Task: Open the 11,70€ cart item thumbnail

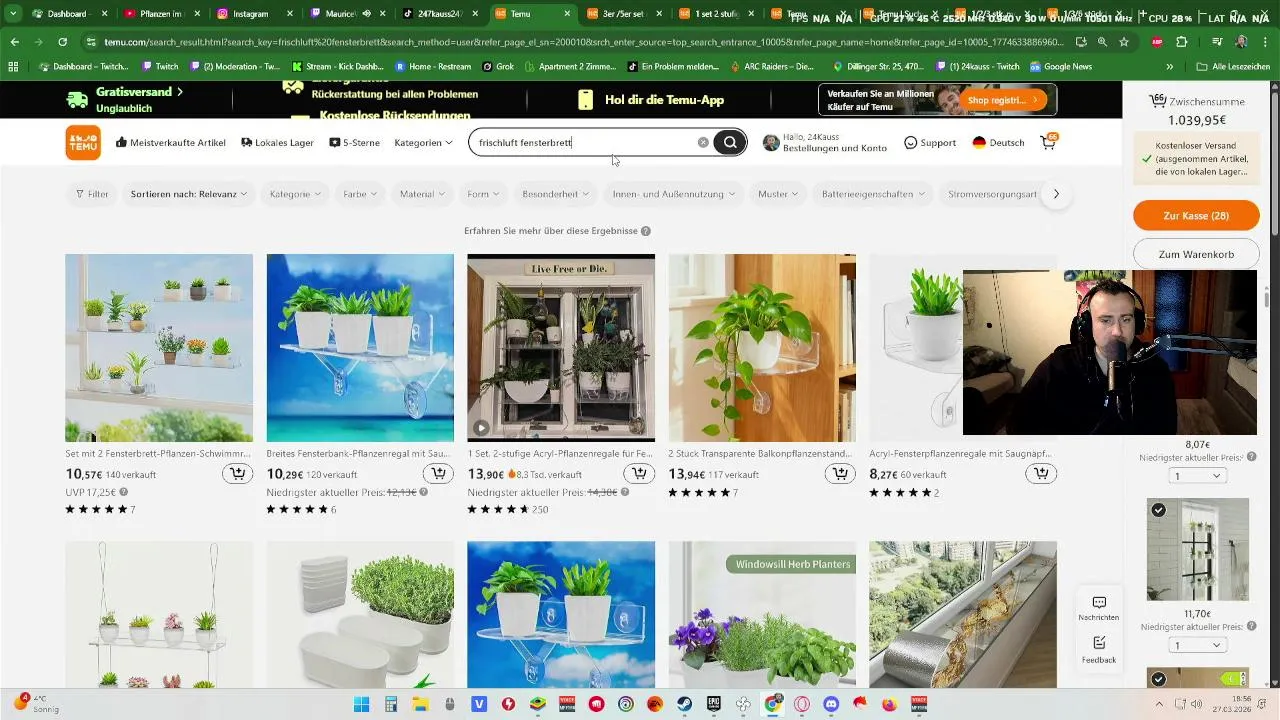Action: click(1197, 549)
